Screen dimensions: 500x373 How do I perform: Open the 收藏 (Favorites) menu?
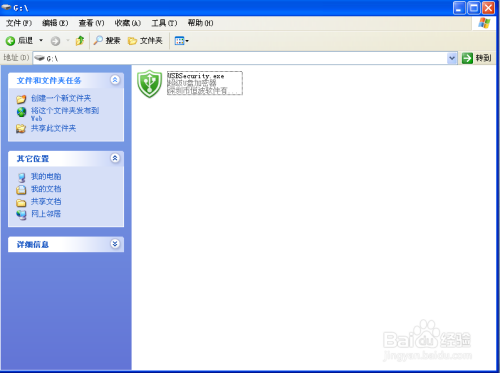[128, 23]
